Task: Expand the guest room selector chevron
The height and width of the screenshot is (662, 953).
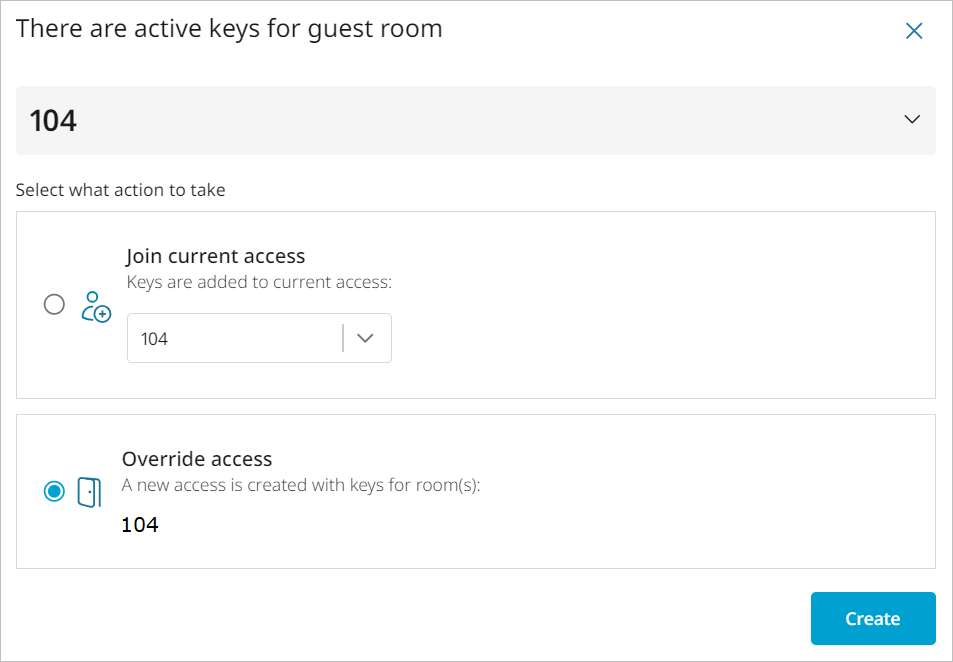Action: click(x=911, y=120)
